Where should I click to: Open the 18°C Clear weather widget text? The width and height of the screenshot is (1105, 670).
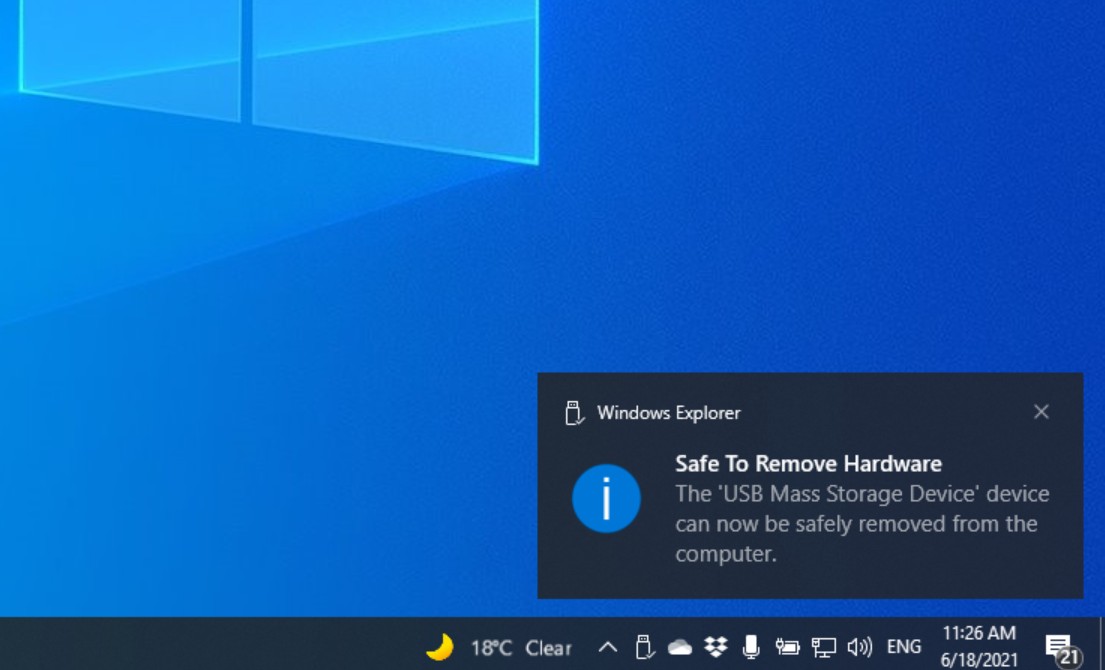click(521, 648)
